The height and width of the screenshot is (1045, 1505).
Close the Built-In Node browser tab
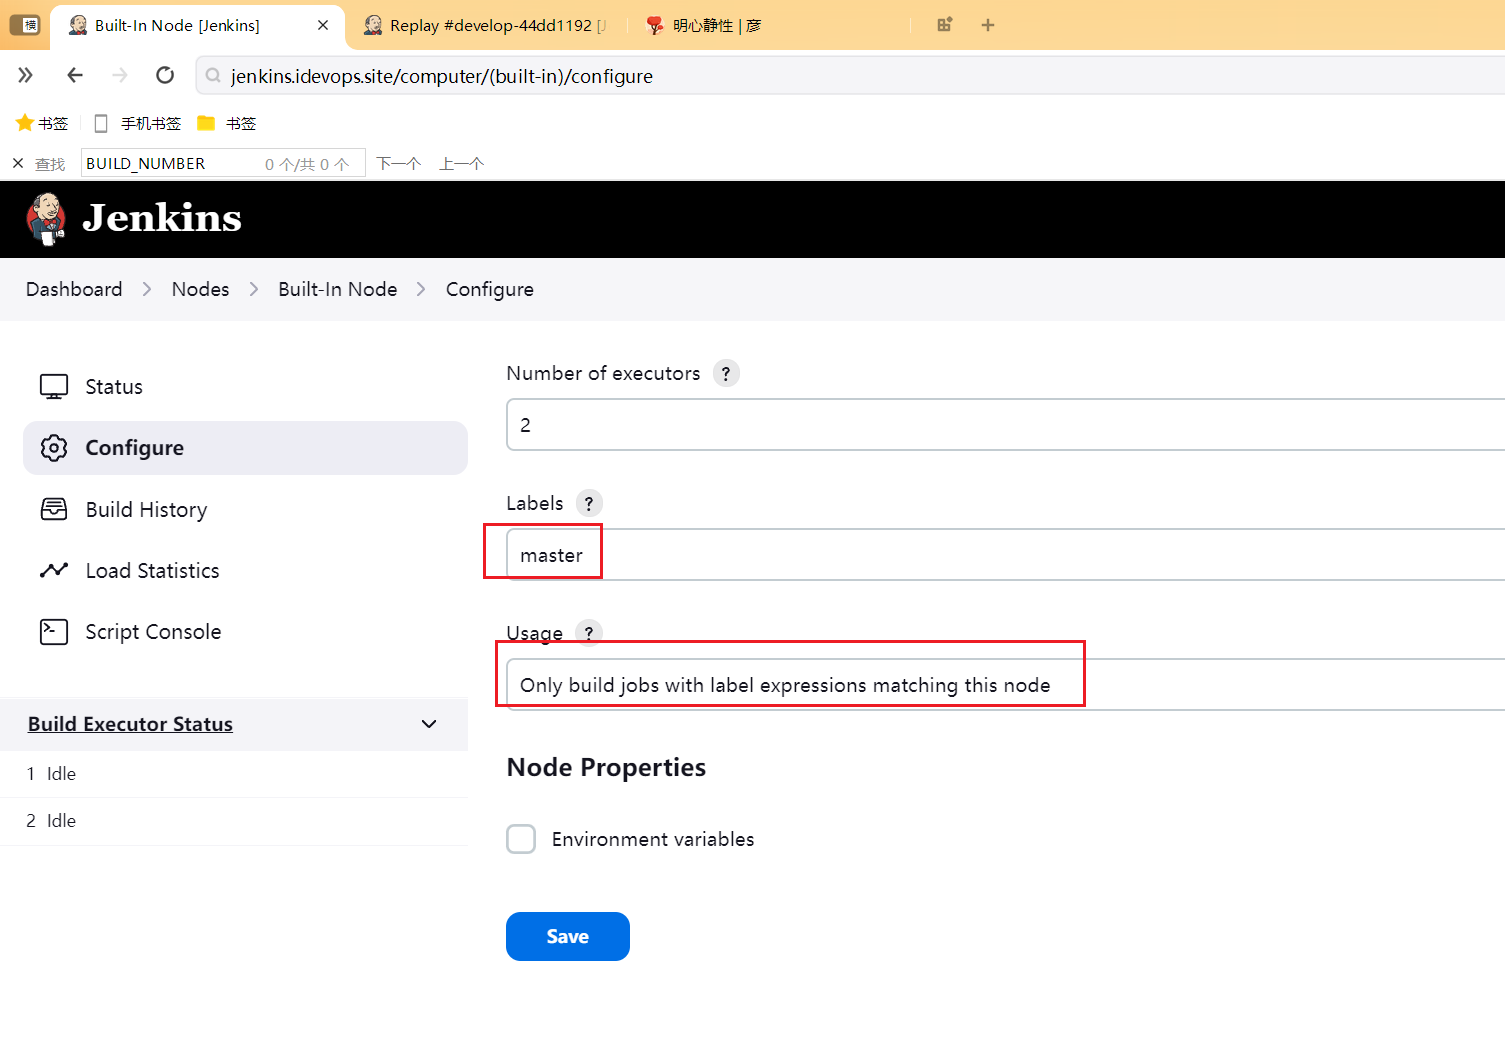pyautogui.click(x=323, y=25)
